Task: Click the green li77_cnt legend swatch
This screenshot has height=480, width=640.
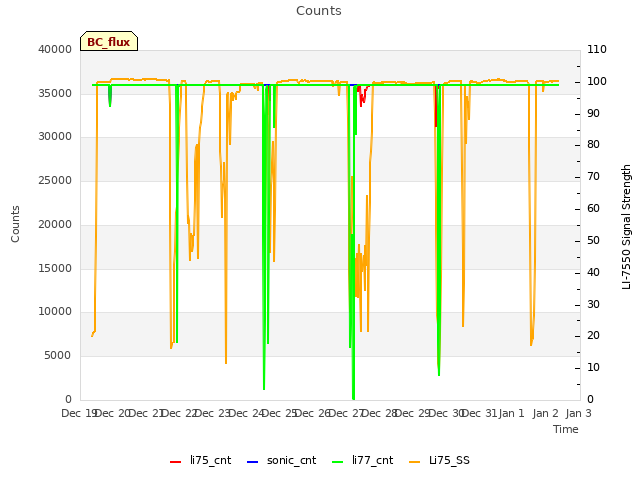Action: (338, 462)
